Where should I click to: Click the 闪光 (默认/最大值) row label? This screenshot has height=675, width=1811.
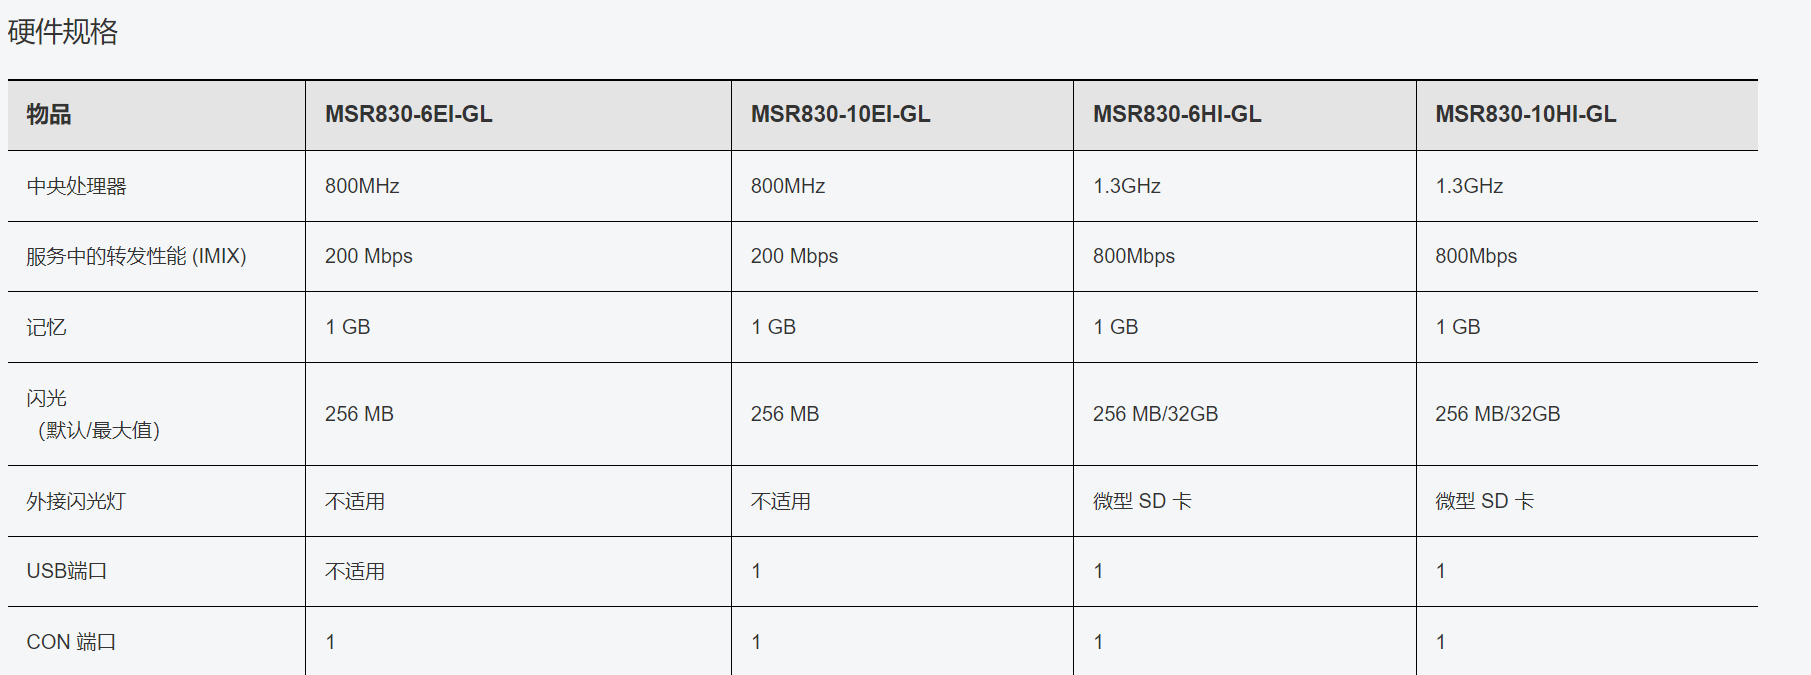[94, 414]
